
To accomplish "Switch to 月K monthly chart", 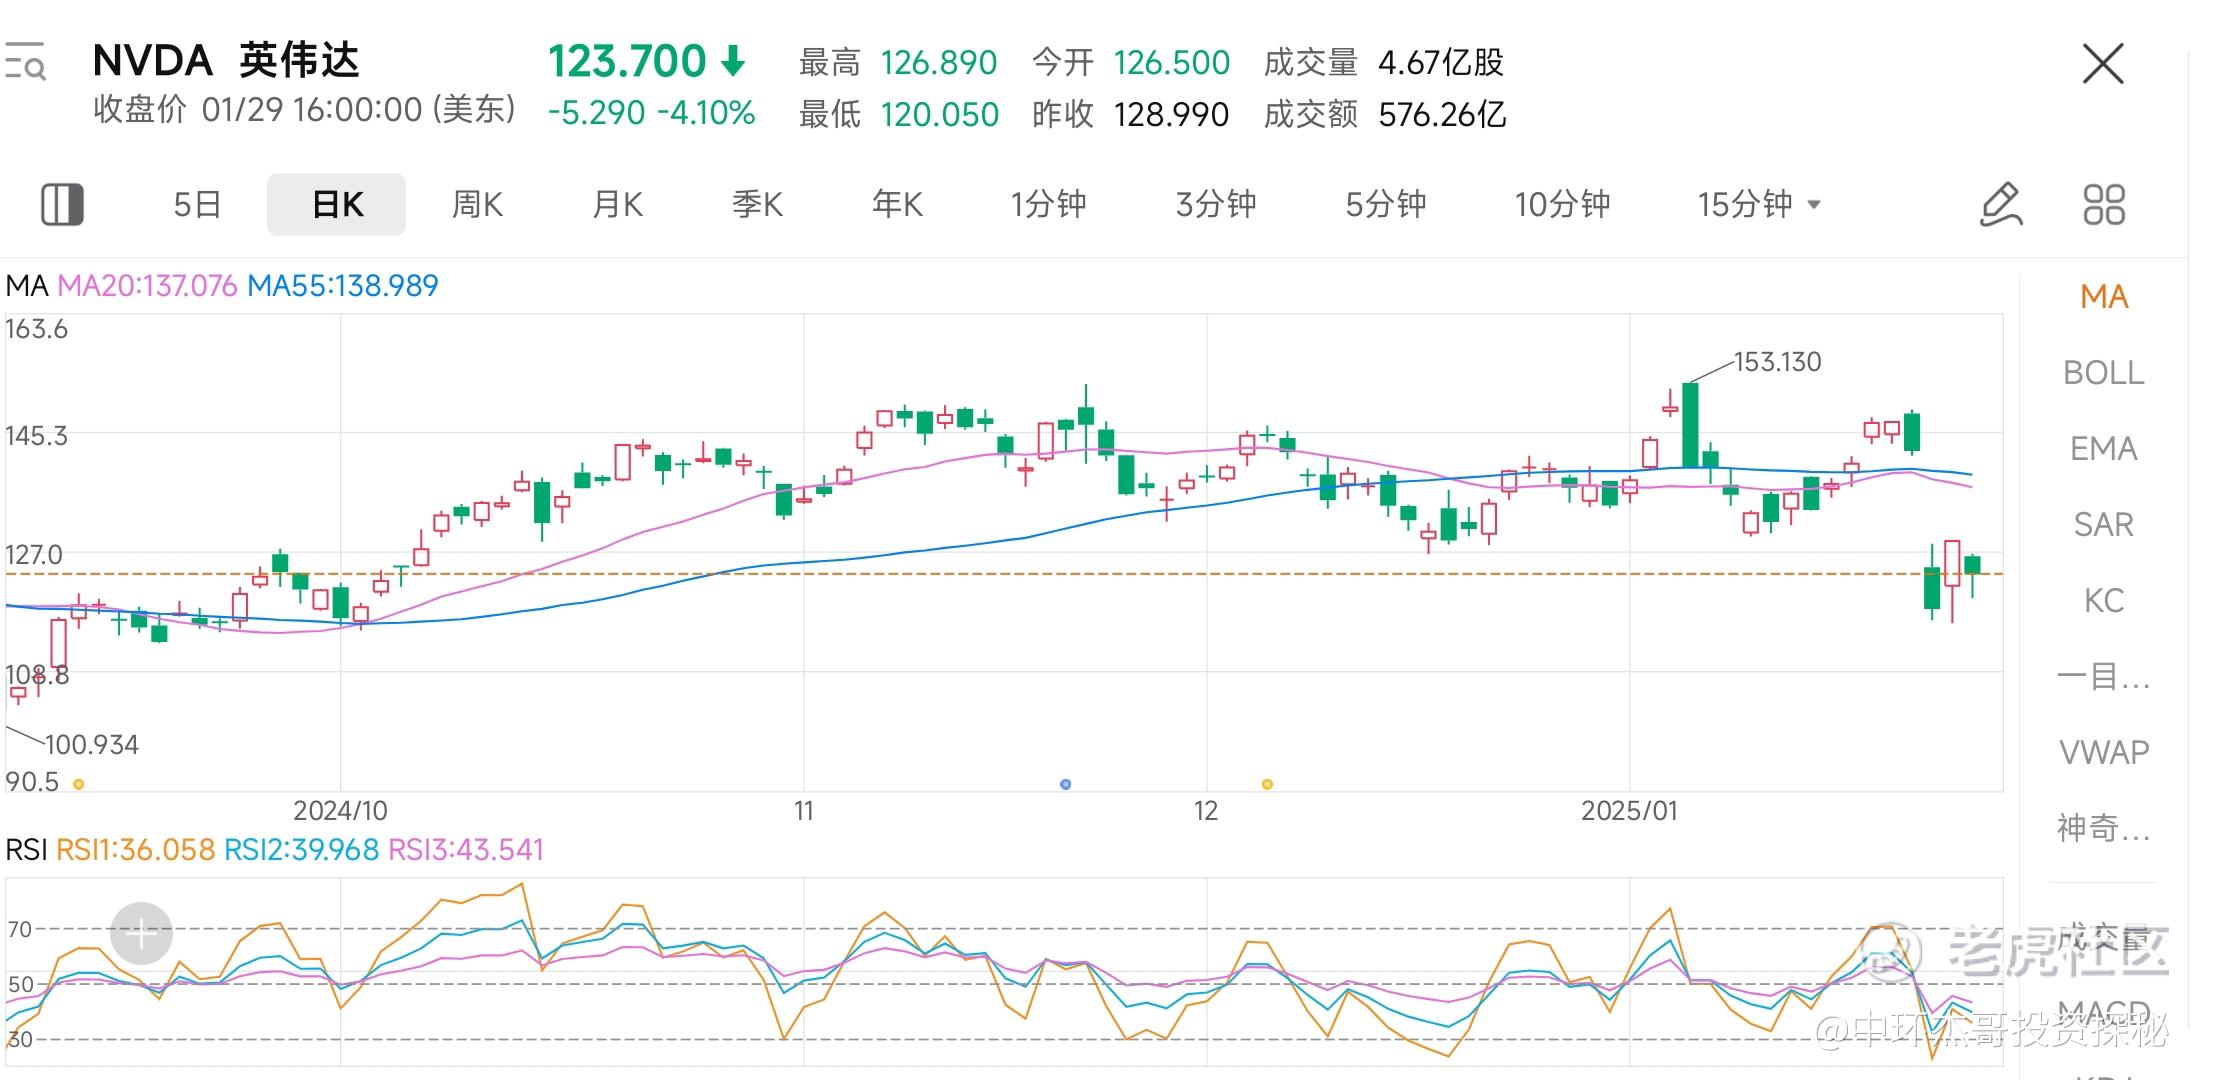I will [617, 204].
